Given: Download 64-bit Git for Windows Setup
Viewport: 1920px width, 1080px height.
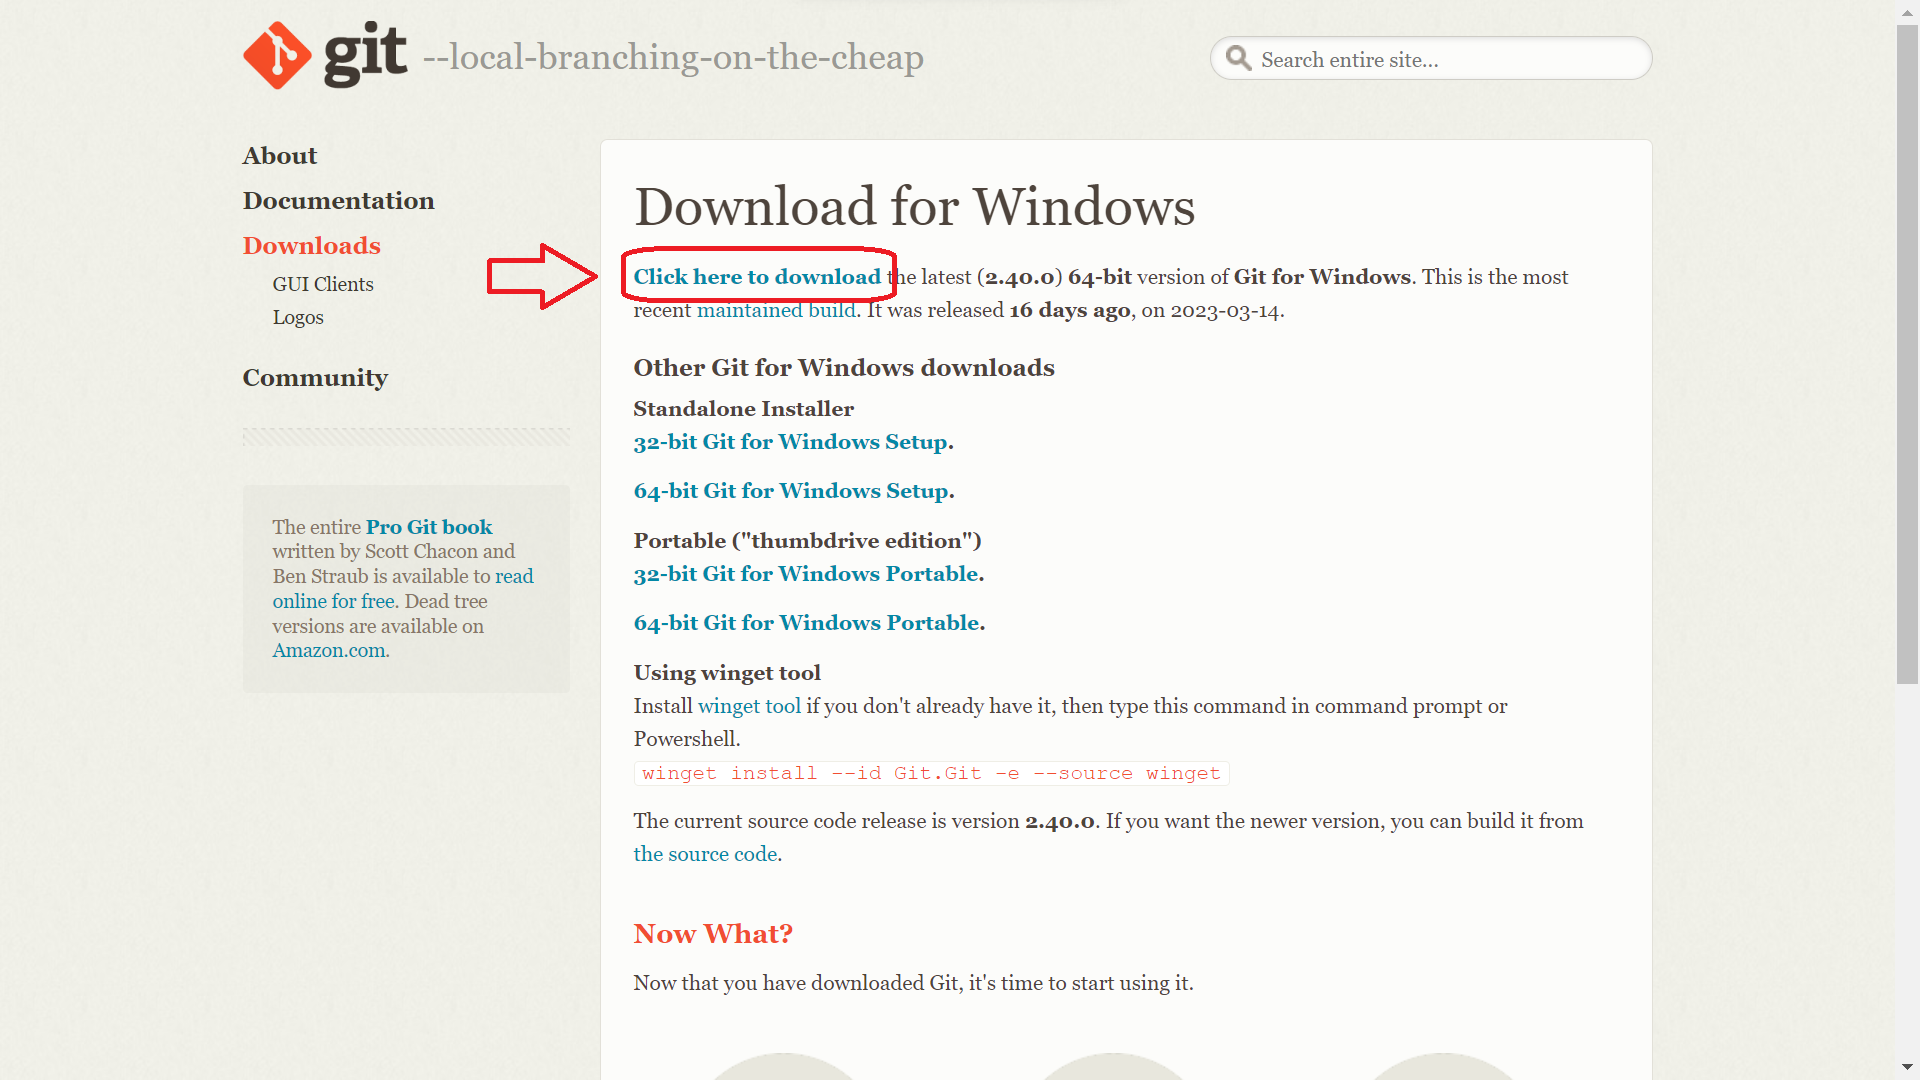Looking at the screenshot, I should [x=791, y=491].
